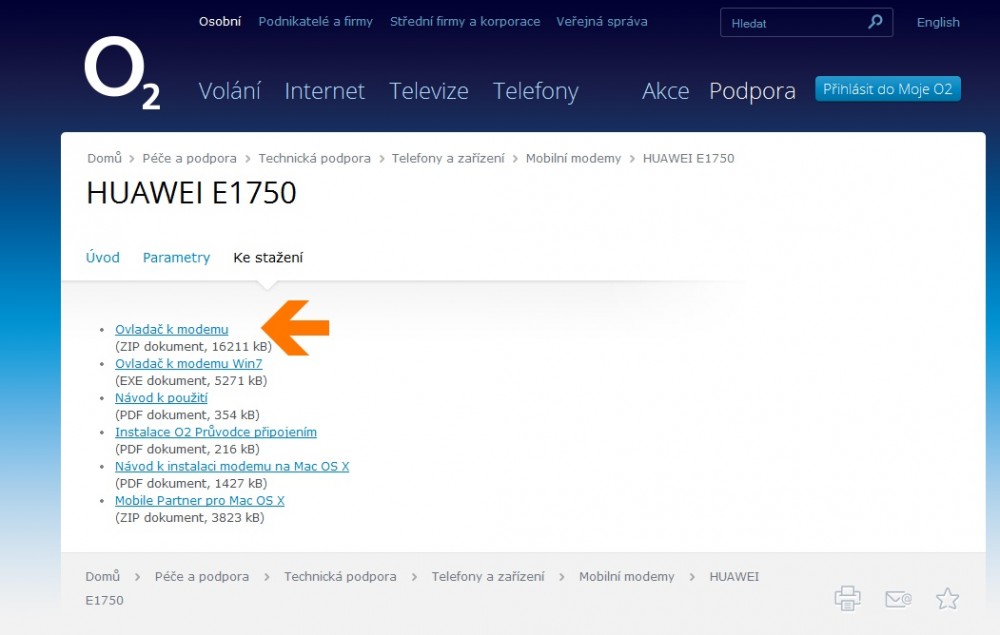Open the Internet menu
The height and width of the screenshot is (635, 1000).
coord(324,91)
